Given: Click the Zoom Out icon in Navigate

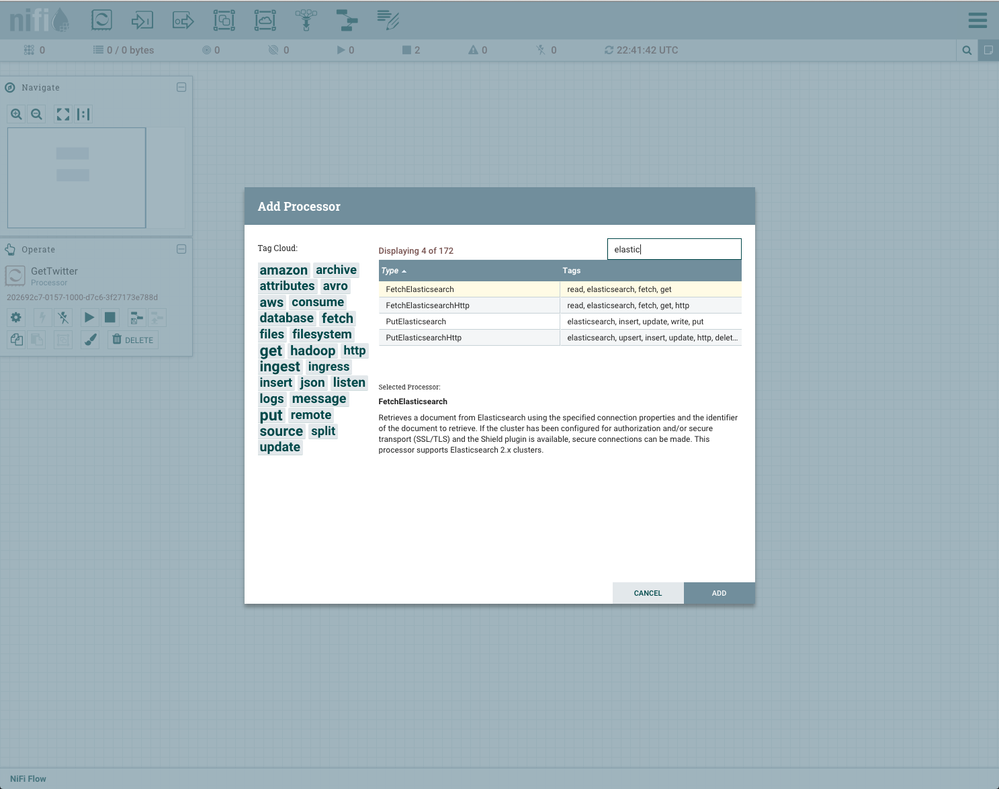Looking at the screenshot, I should pos(37,114).
